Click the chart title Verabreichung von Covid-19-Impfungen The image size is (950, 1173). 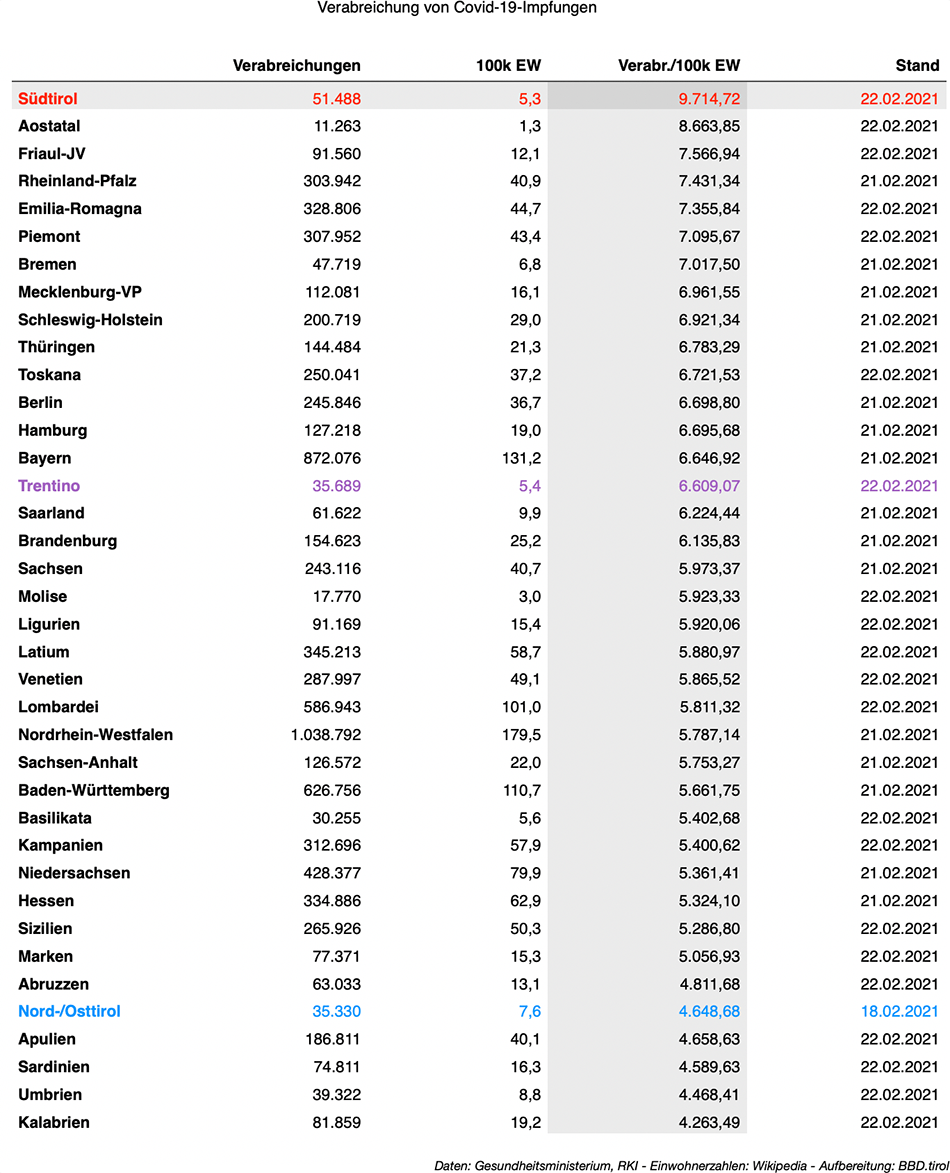pyautogui.click(x=457, y=8)
